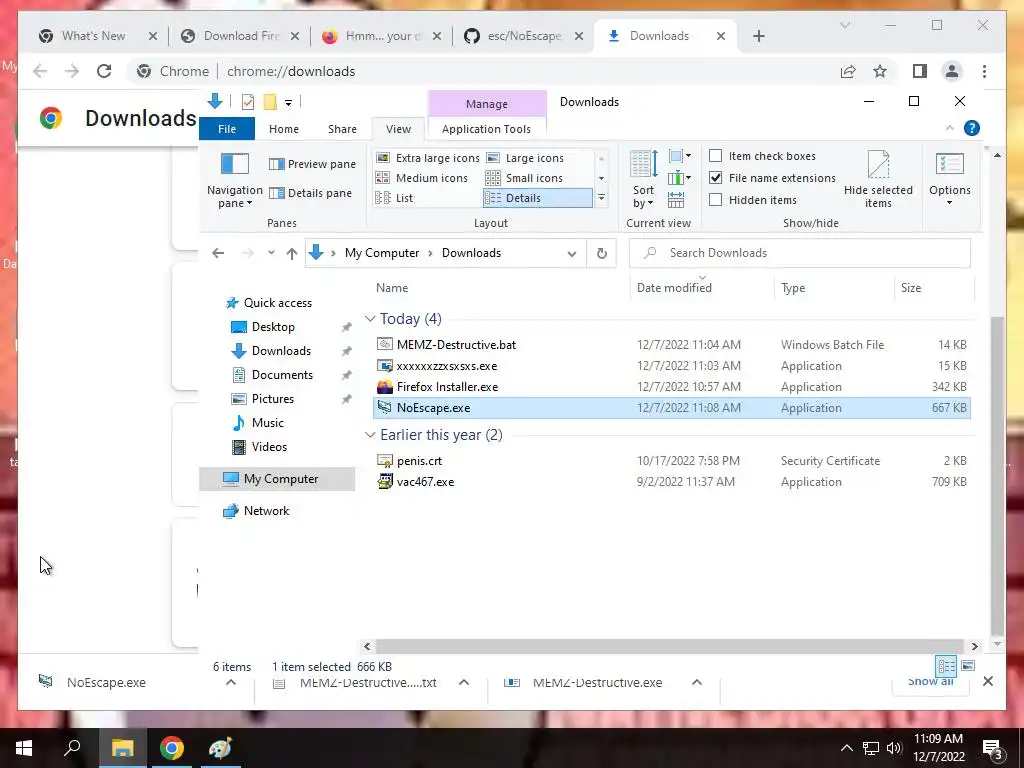Open new Chrome tab
This screenshot has width=1024, height=768.
point(758,36)
